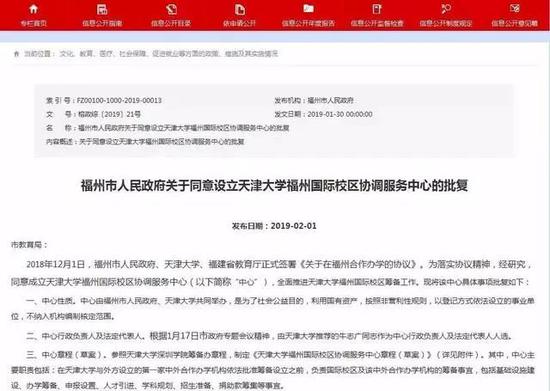This screenshot has width=550, height=391.
Task: Click the salutation 市教育局:
Action: 29,244
